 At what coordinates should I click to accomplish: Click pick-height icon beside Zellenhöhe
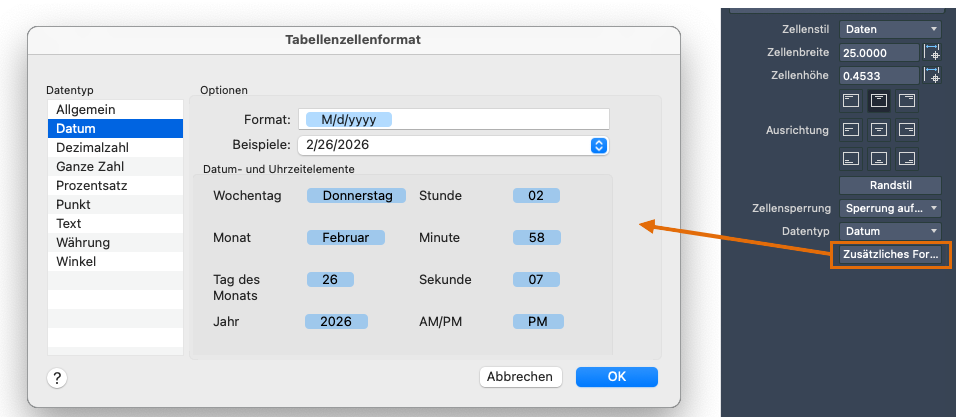932,75
